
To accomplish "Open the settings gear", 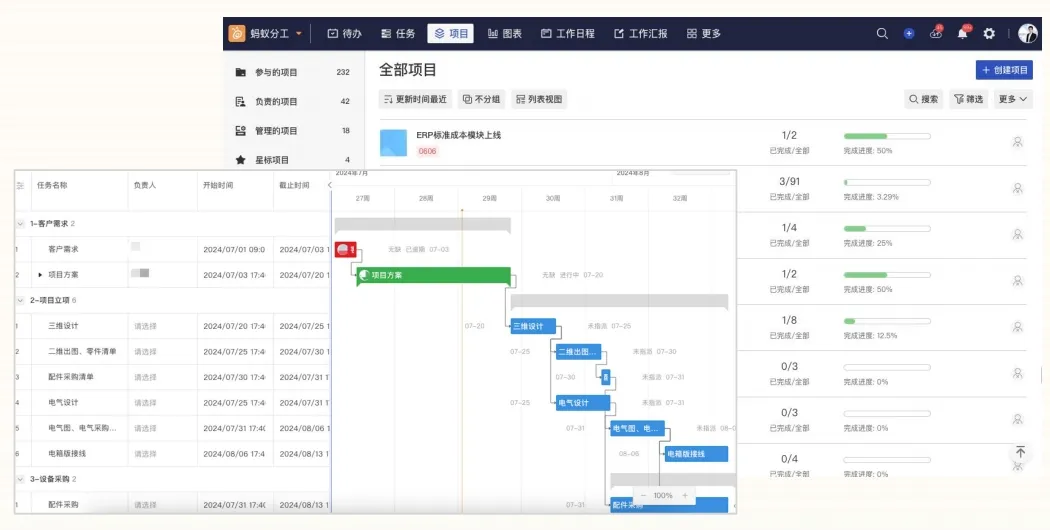I will pyautogui.click(x=989, y=33).
